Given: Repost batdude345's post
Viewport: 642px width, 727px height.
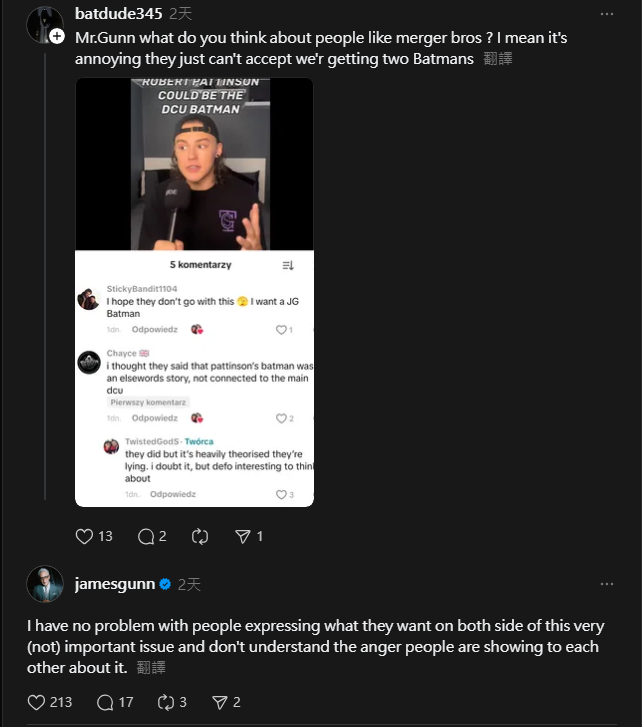Looking at the screenshot, I should pos(200,537).
